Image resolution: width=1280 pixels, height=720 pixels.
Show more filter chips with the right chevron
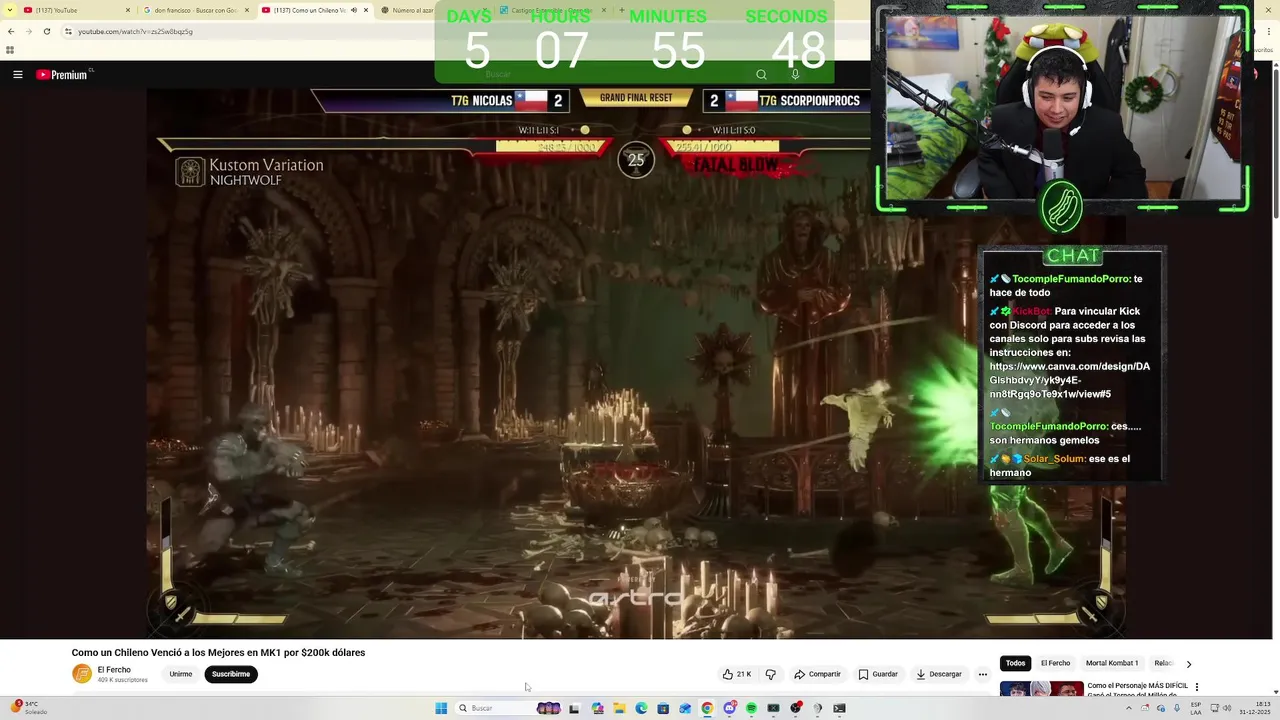coord(1188,664)
